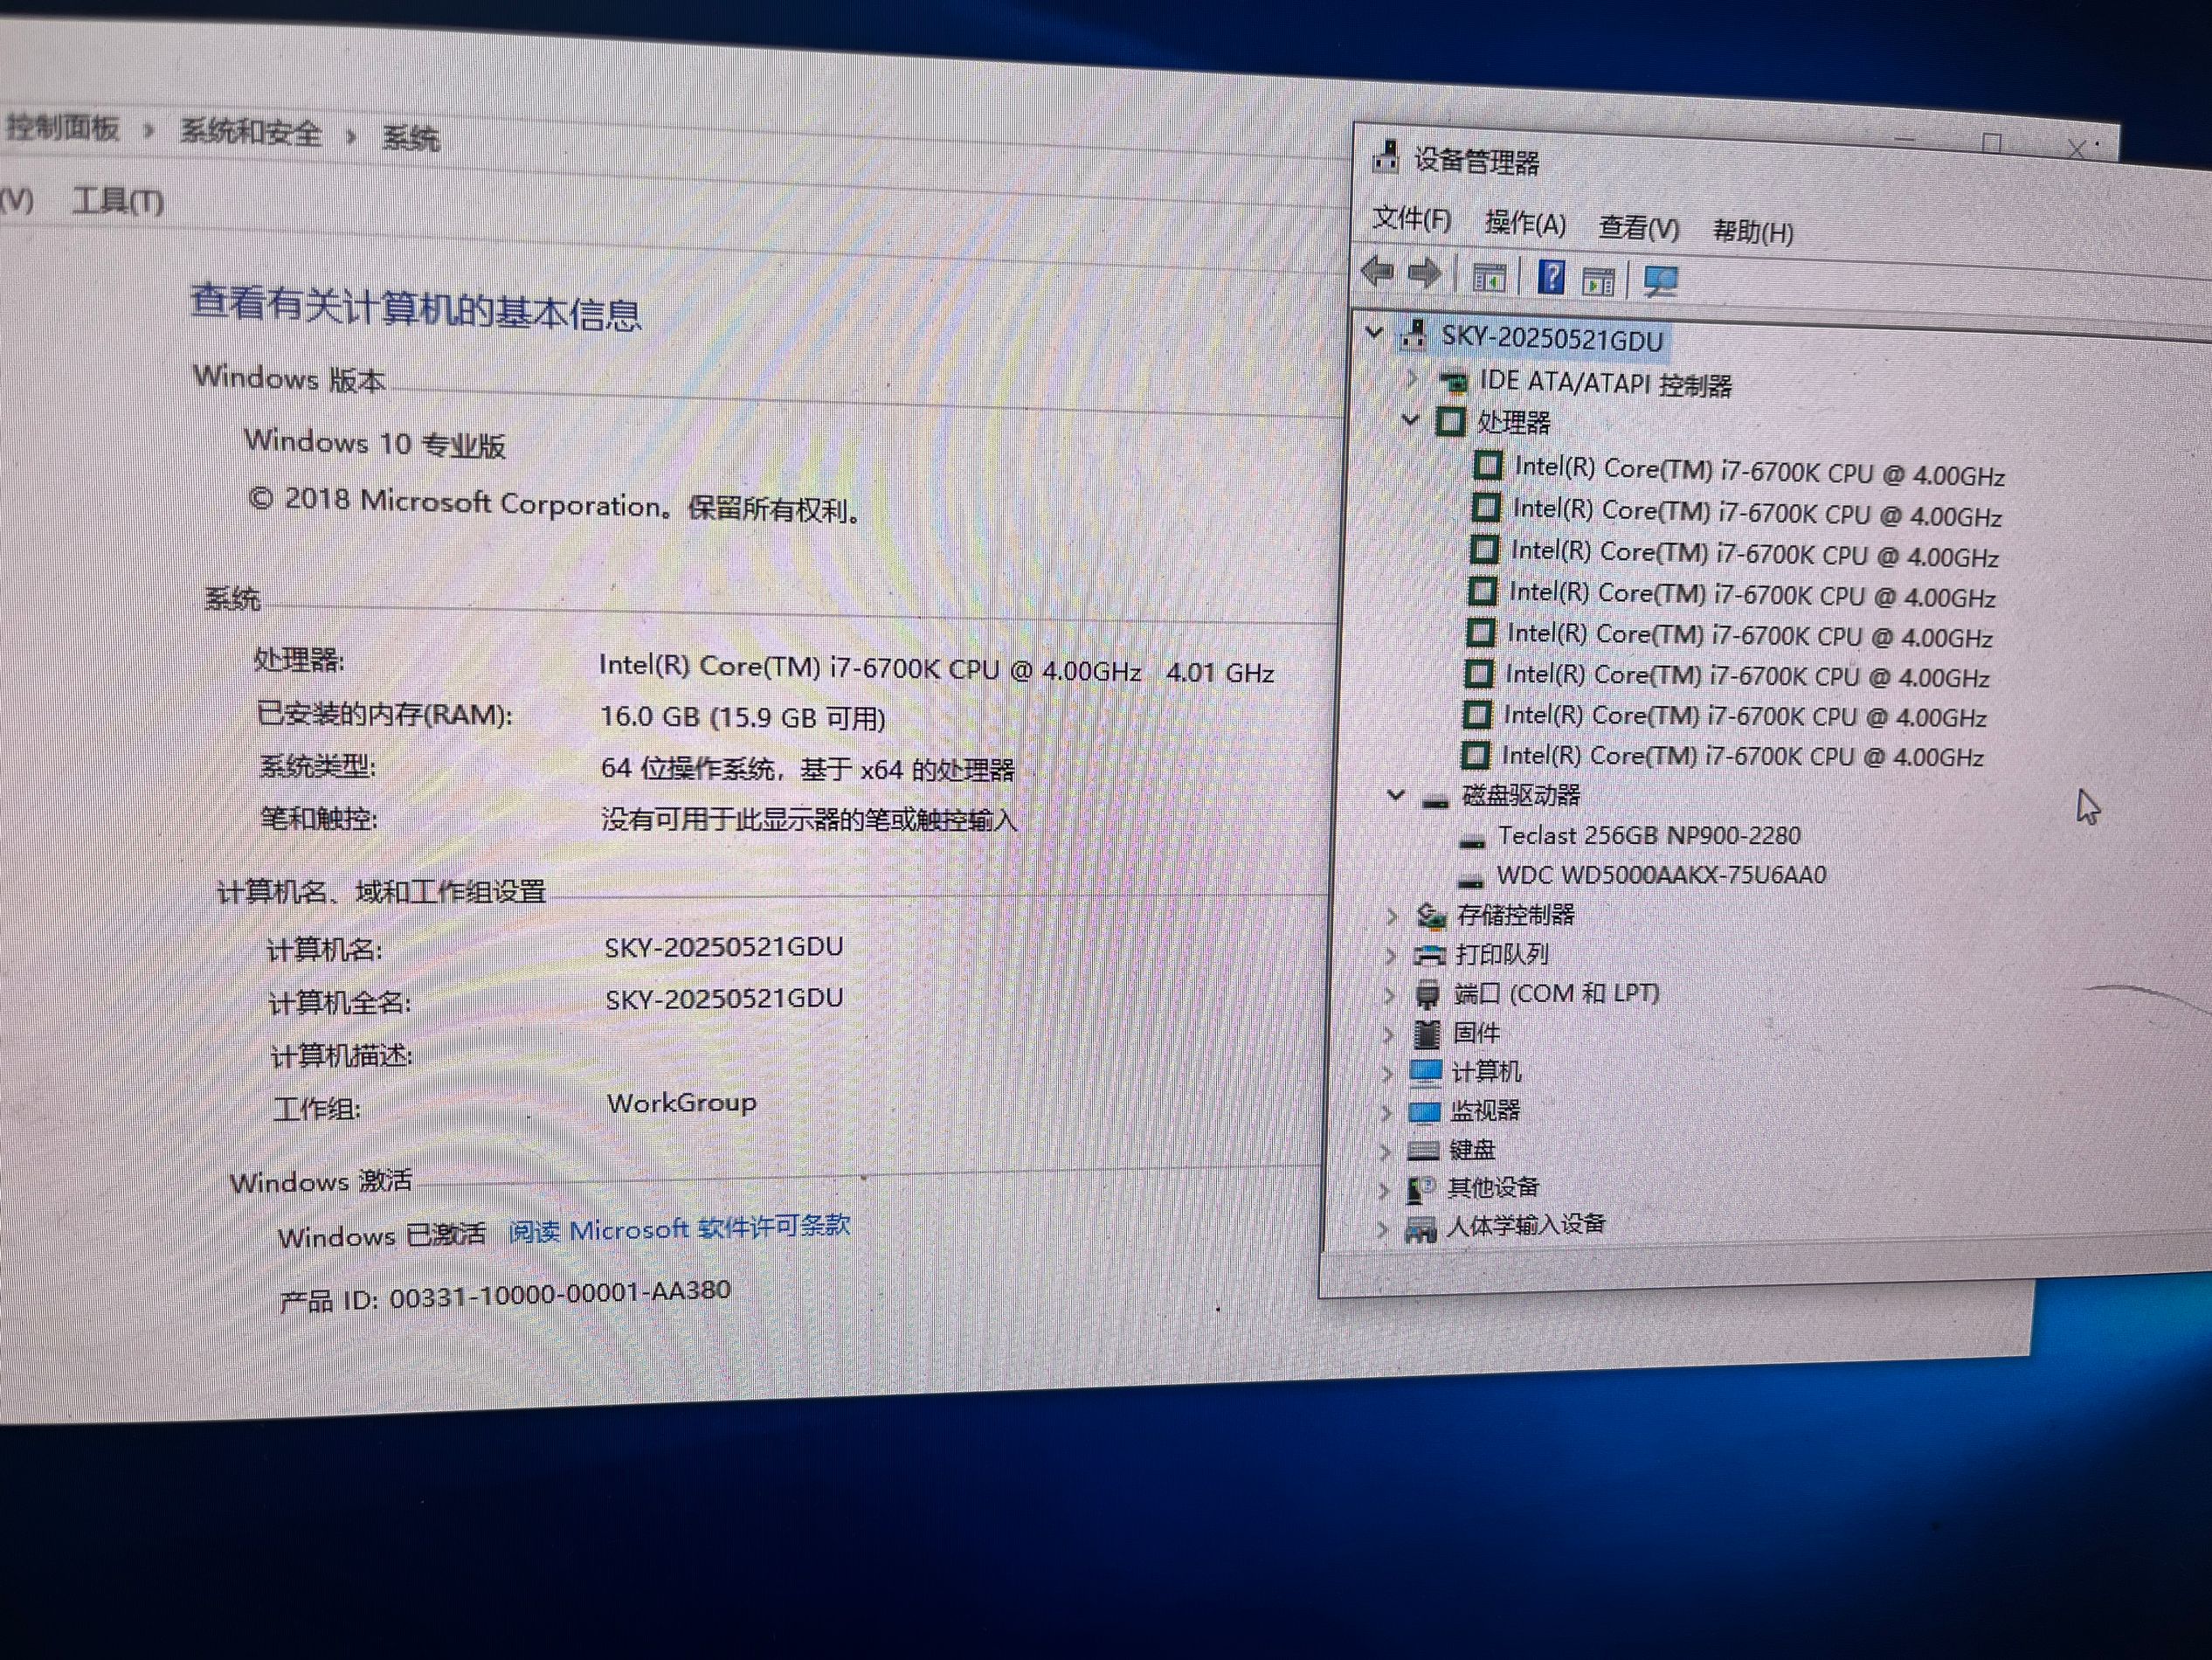The width and height of the screenshot is (2212, 1660).
Task: Select the last i7-6700K processor entry
Action: pos(1742,756)
